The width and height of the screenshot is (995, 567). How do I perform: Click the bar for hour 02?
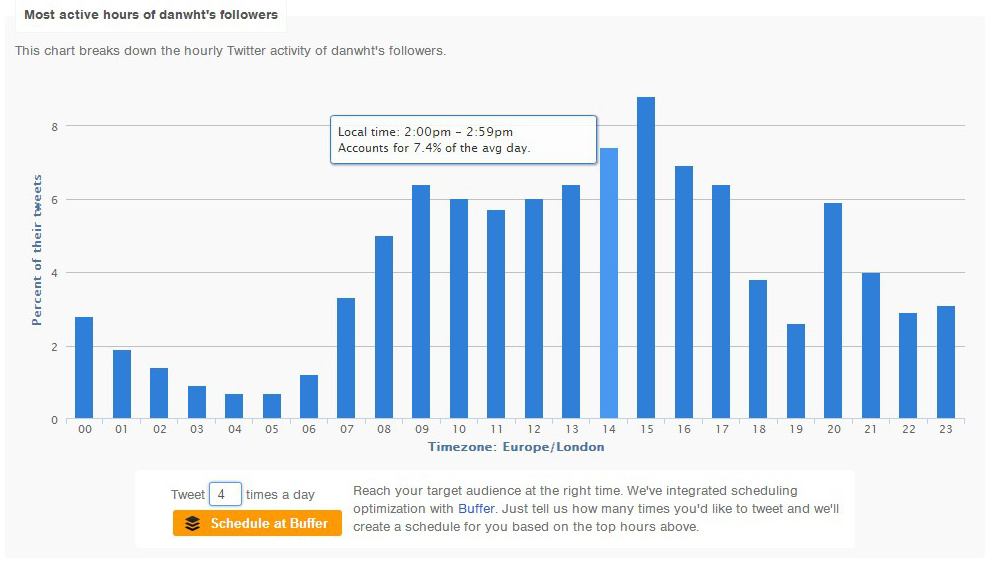159,393
